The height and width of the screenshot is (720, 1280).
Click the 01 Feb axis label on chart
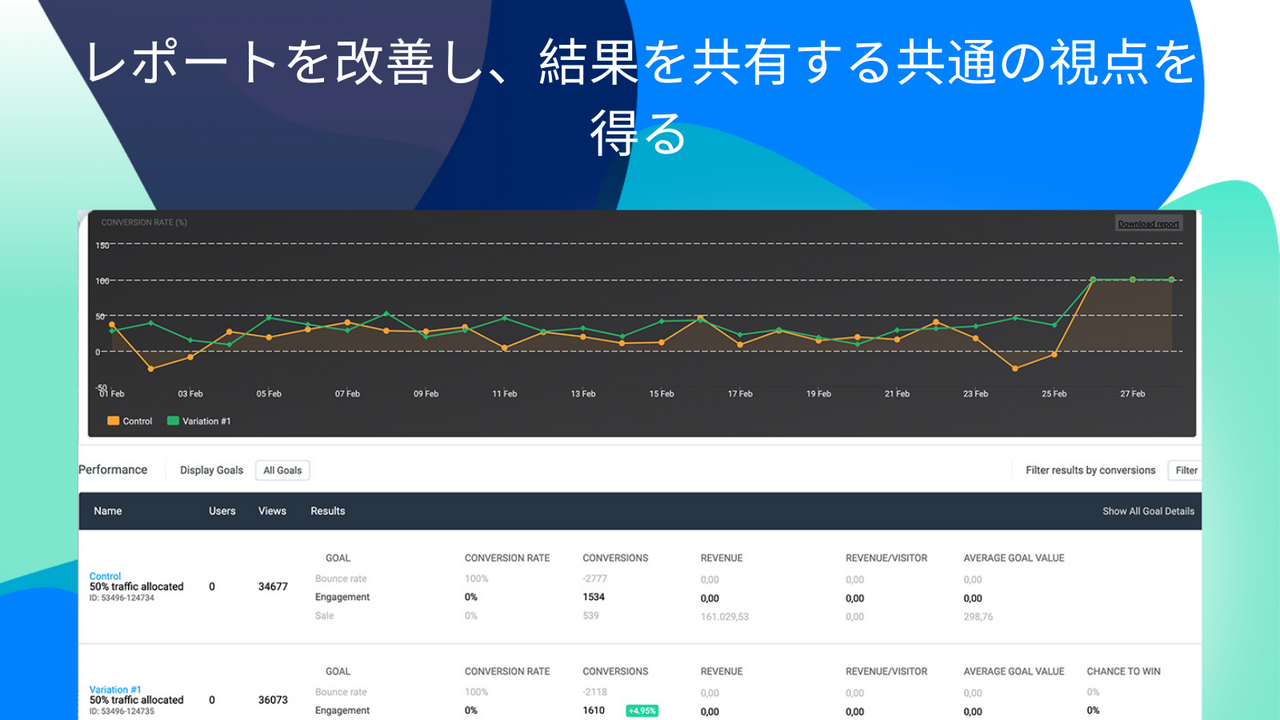point(111,394)
